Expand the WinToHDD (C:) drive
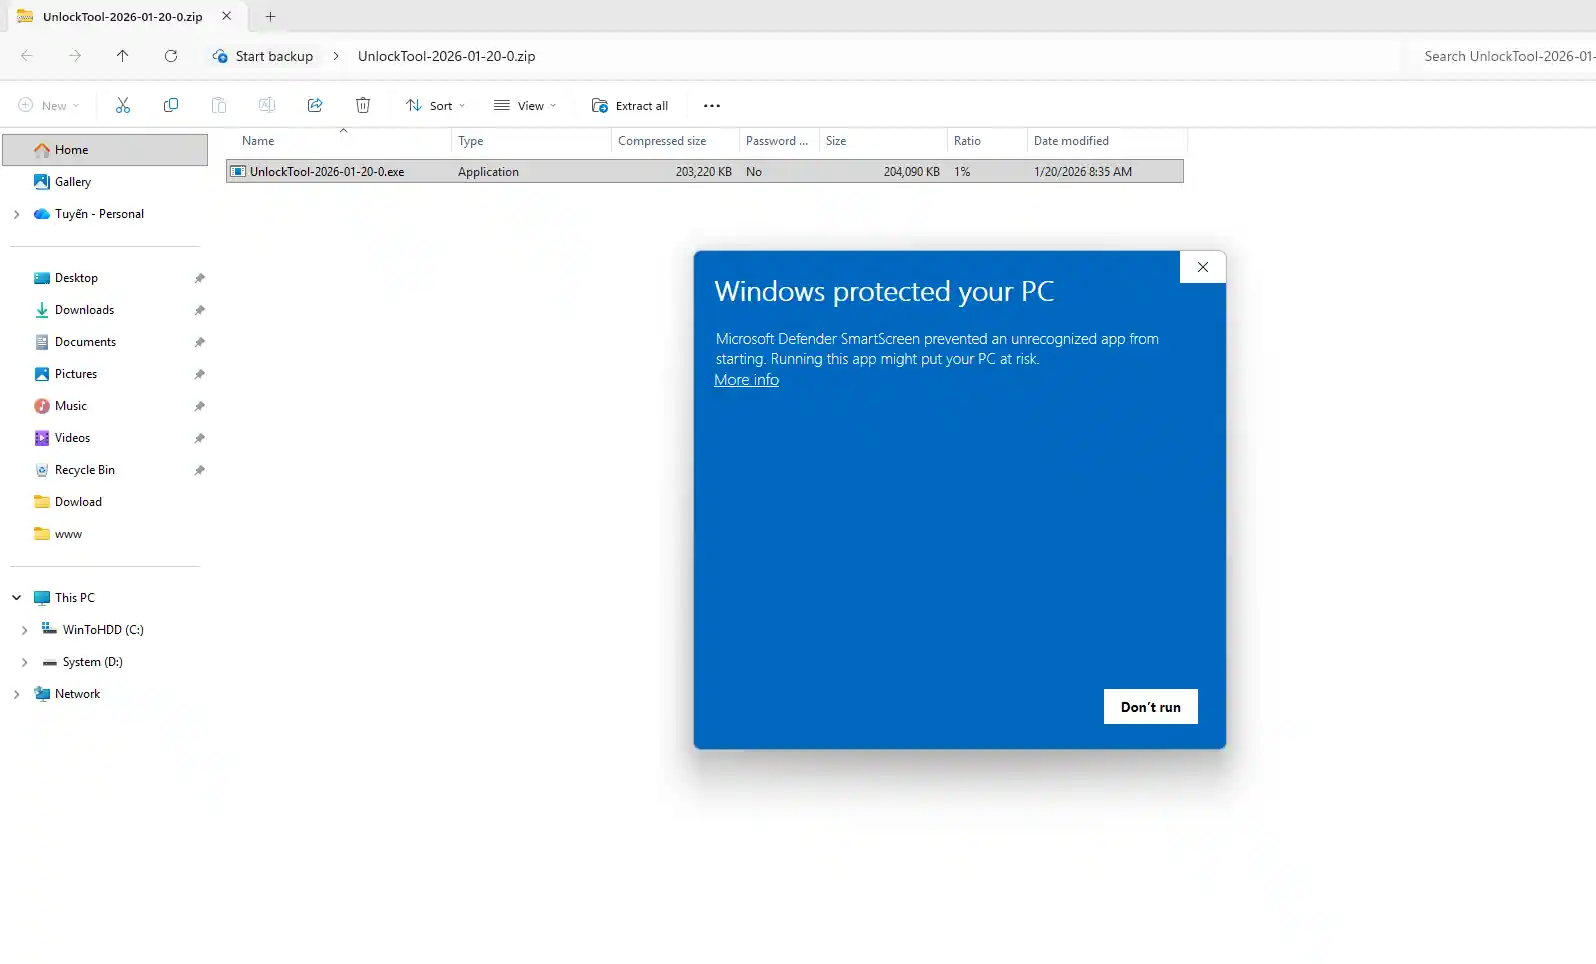Screen dimensions: 1596x964 point(24,630)
